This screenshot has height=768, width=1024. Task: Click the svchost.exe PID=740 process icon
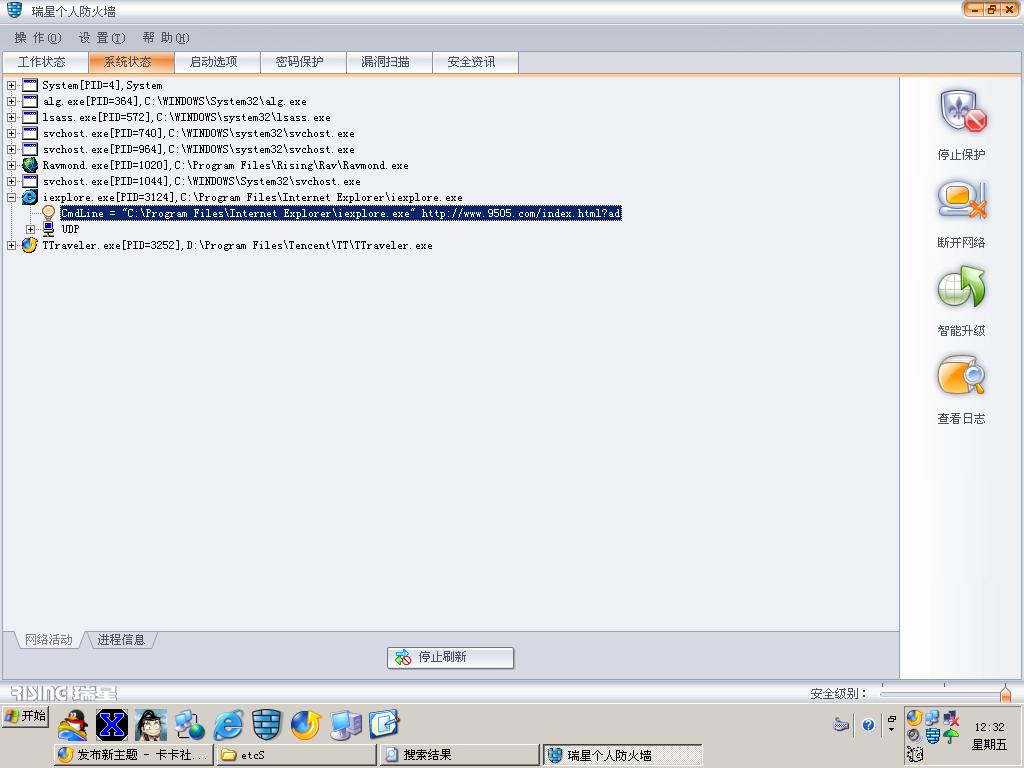tap(30, 133)
